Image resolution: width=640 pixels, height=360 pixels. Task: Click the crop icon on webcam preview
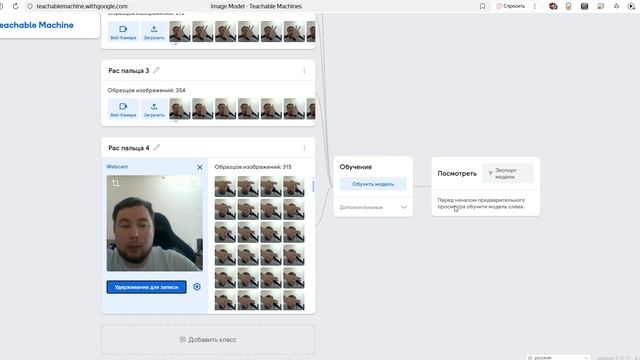(x=116, y=183)
